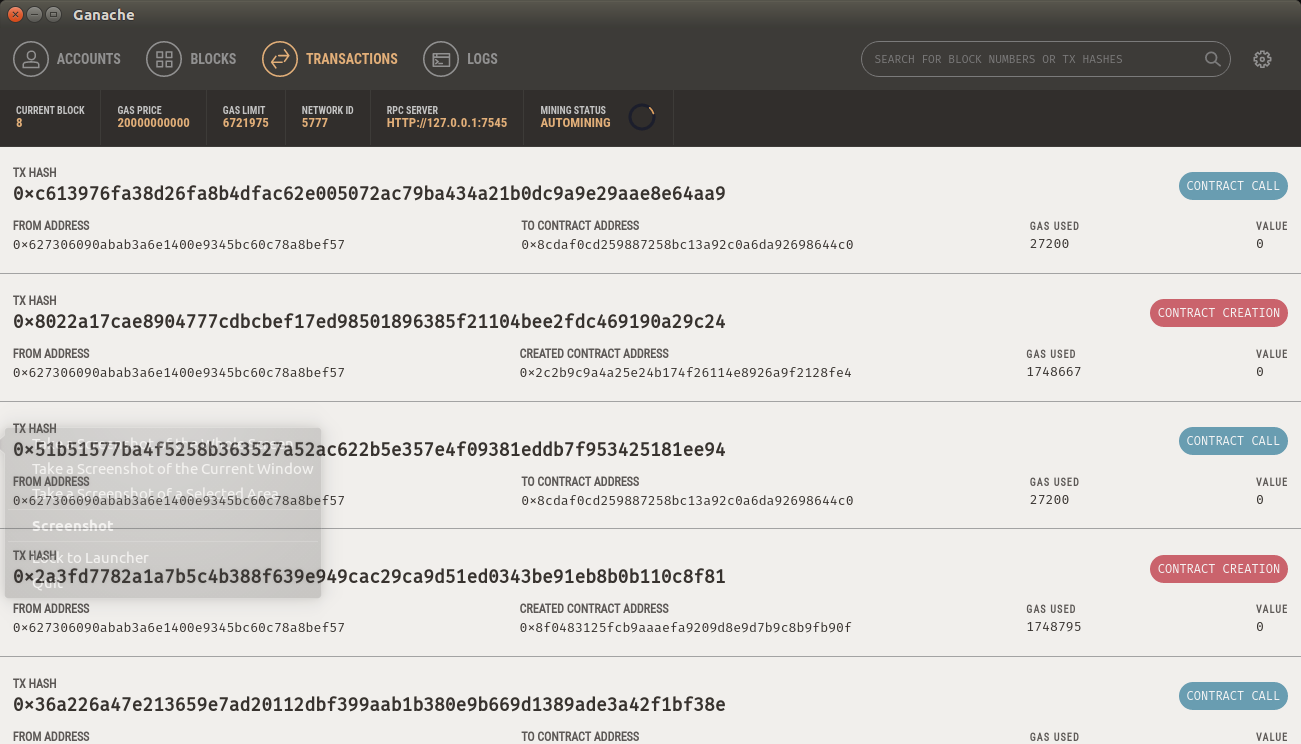Viewport: 1301px width, 744px height.
Task: Click the automining spinner indicator
Action: pos(641,117)
